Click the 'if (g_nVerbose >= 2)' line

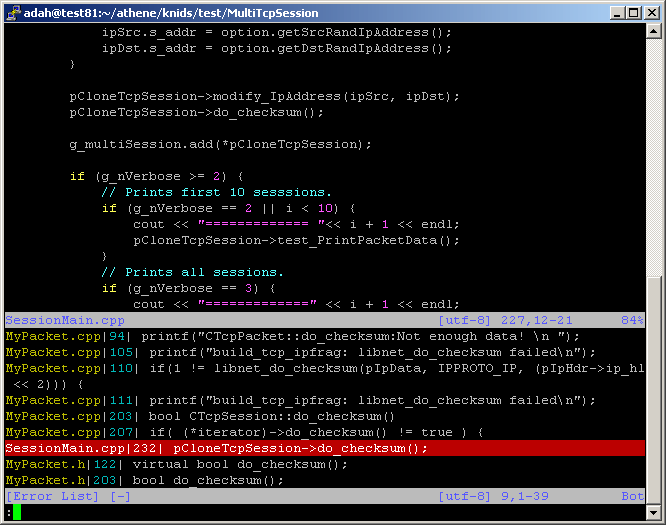tap(156, 176)
